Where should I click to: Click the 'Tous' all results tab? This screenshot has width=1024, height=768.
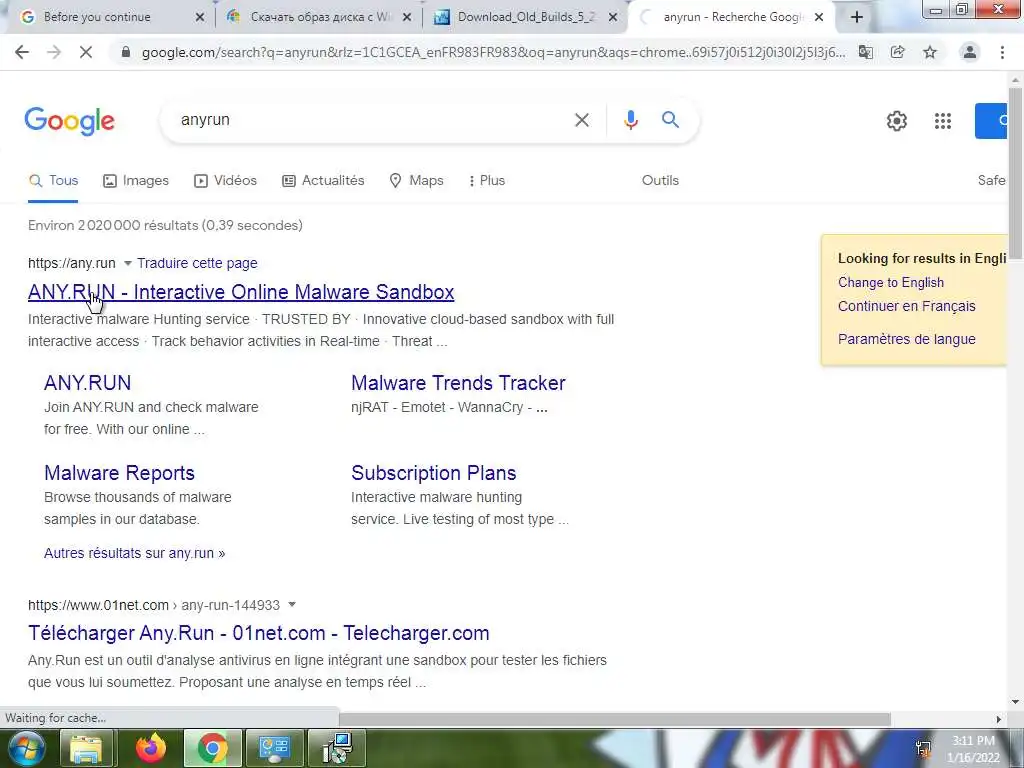pos(54,180)
